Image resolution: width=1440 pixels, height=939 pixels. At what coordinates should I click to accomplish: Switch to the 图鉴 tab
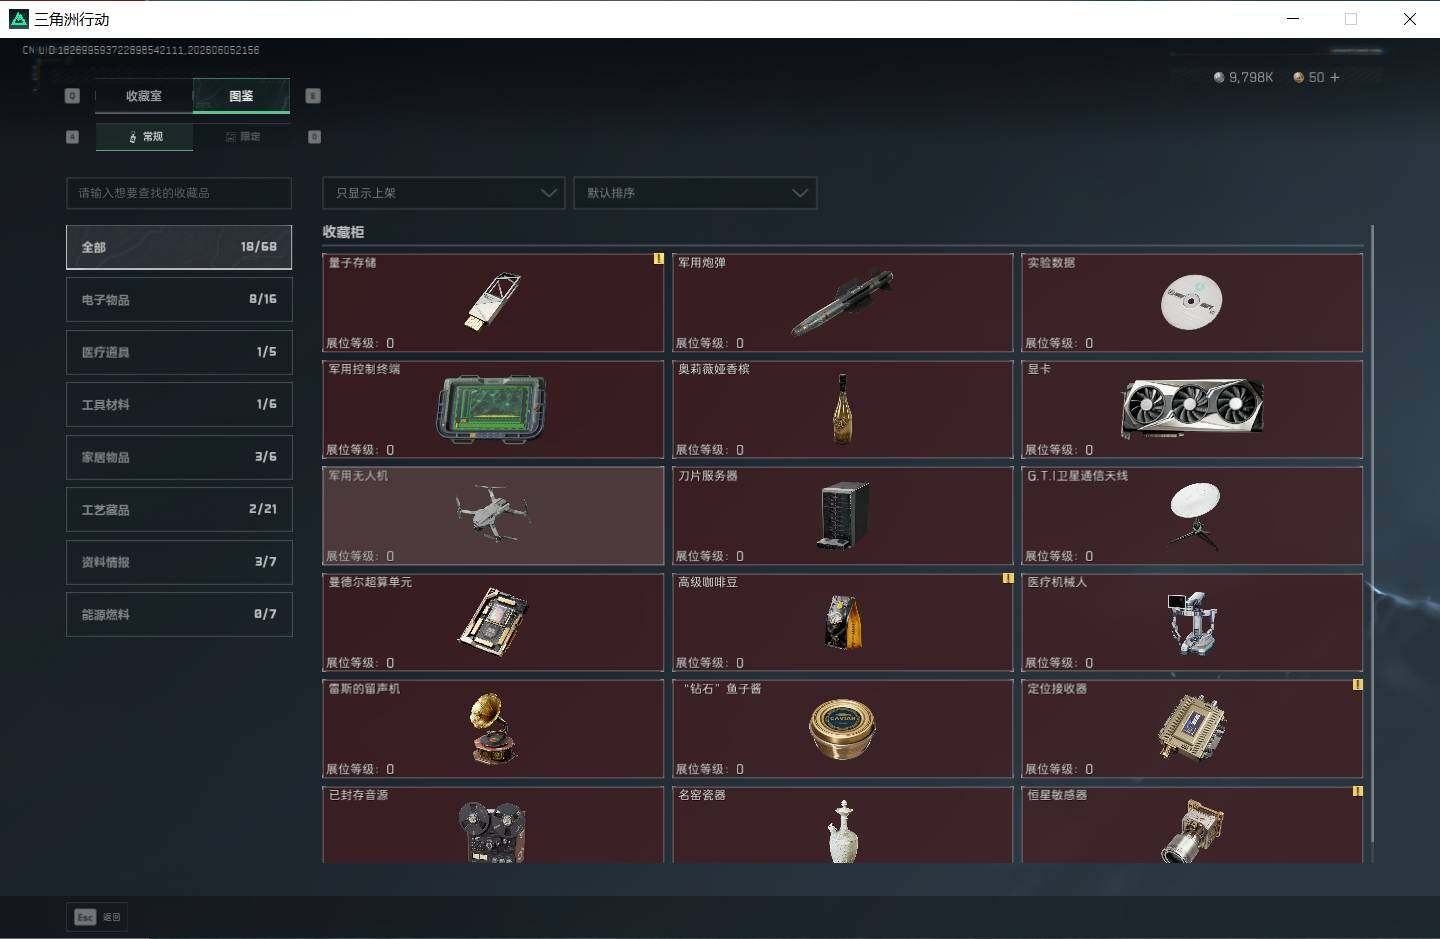coord(241,96)
